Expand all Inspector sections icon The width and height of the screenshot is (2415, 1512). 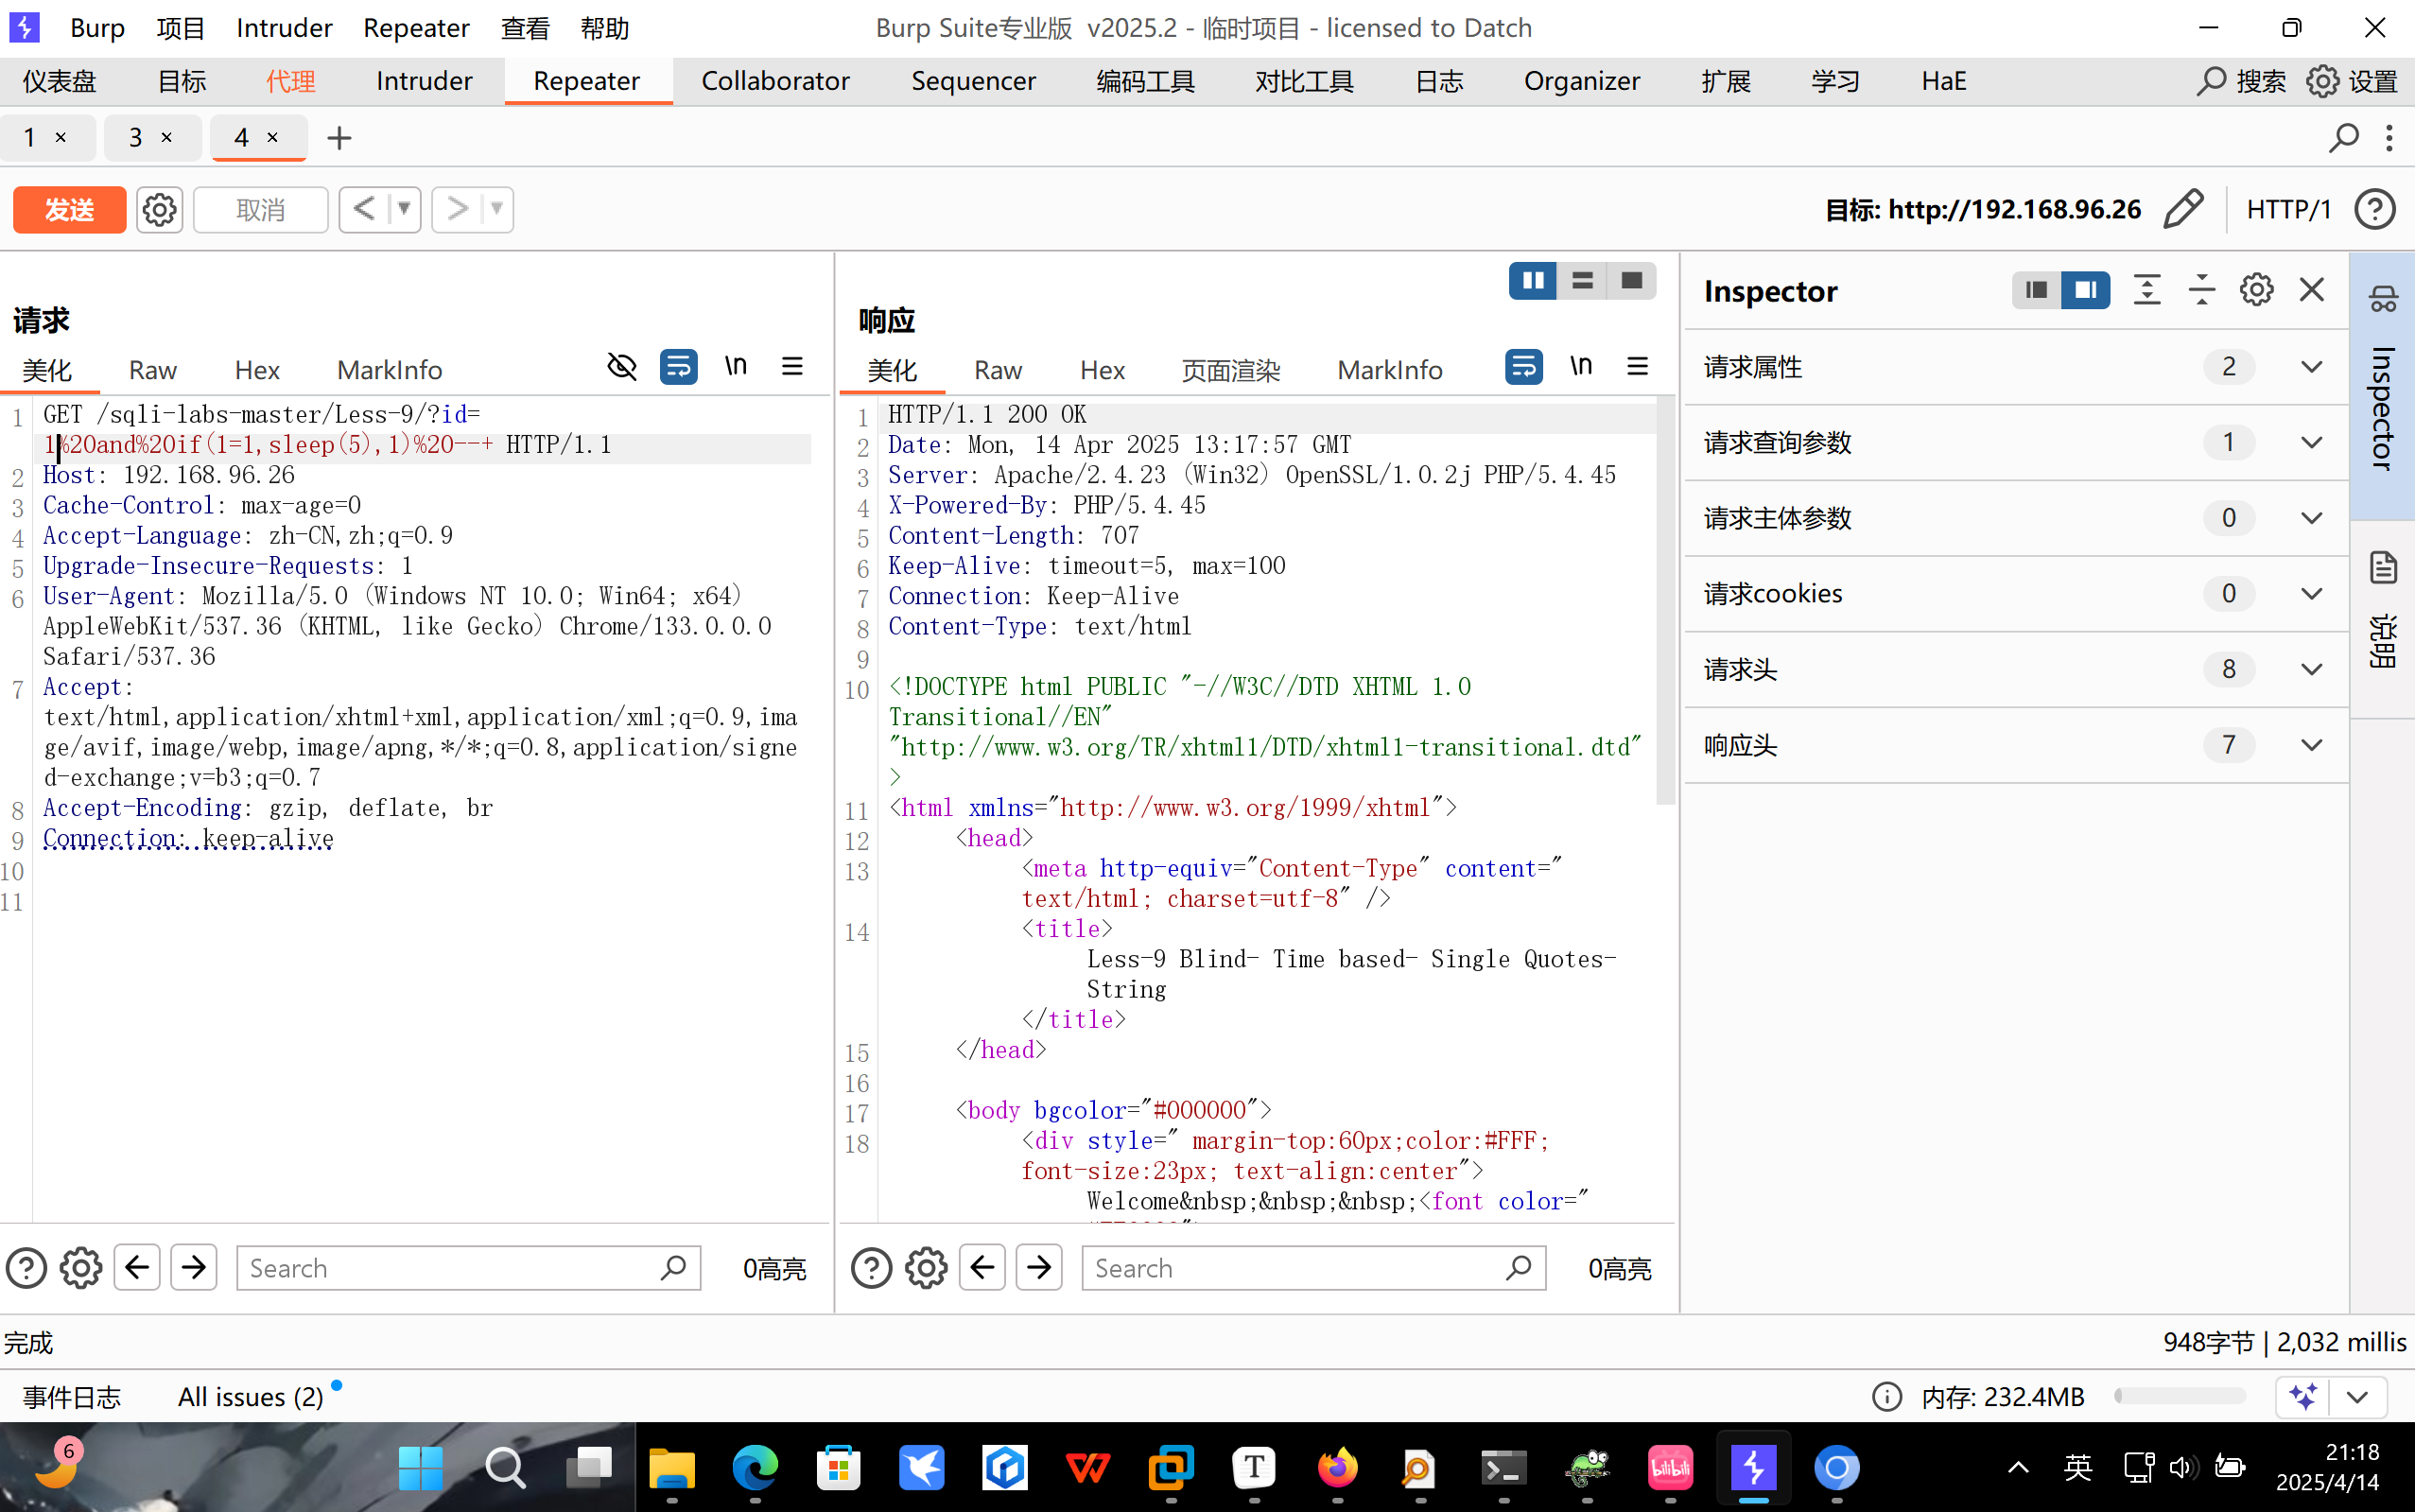[2147, 290]
